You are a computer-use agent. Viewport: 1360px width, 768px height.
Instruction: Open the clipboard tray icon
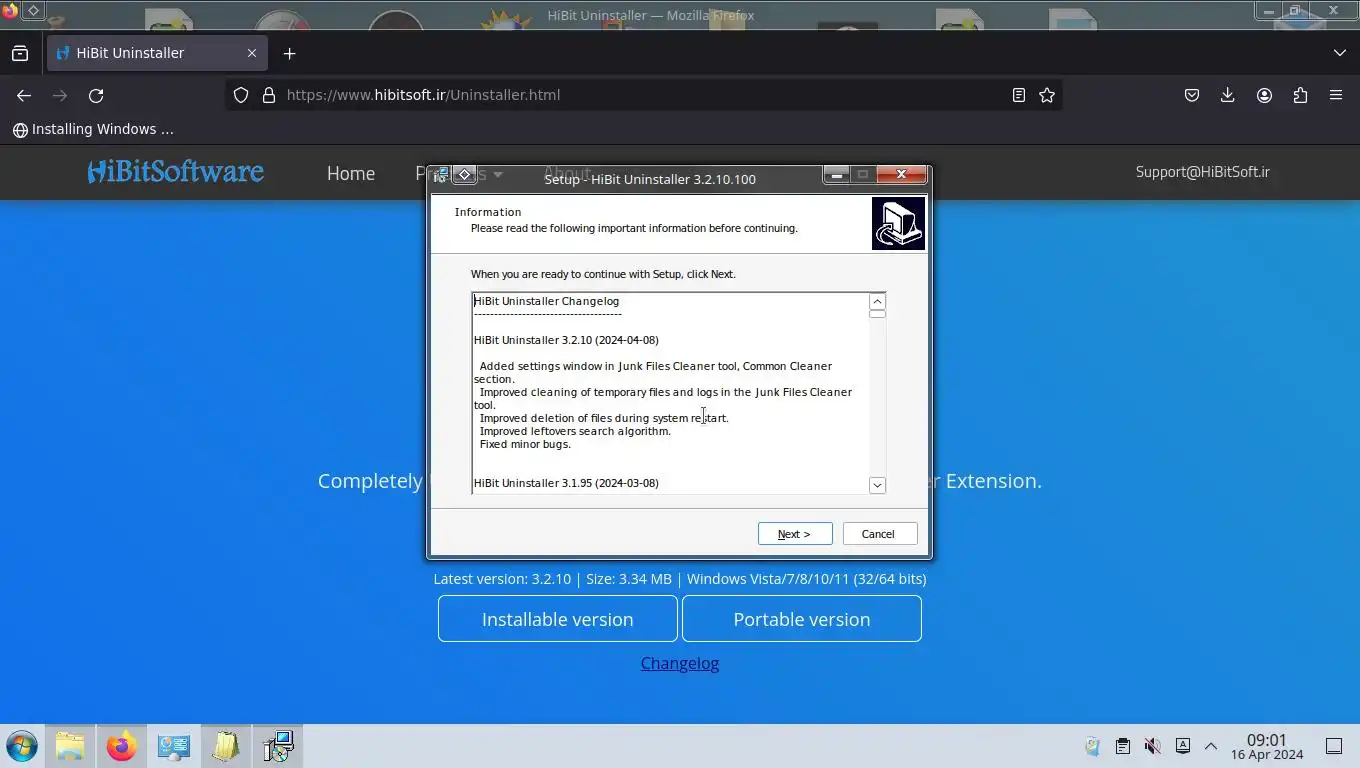coord(1123,746)
